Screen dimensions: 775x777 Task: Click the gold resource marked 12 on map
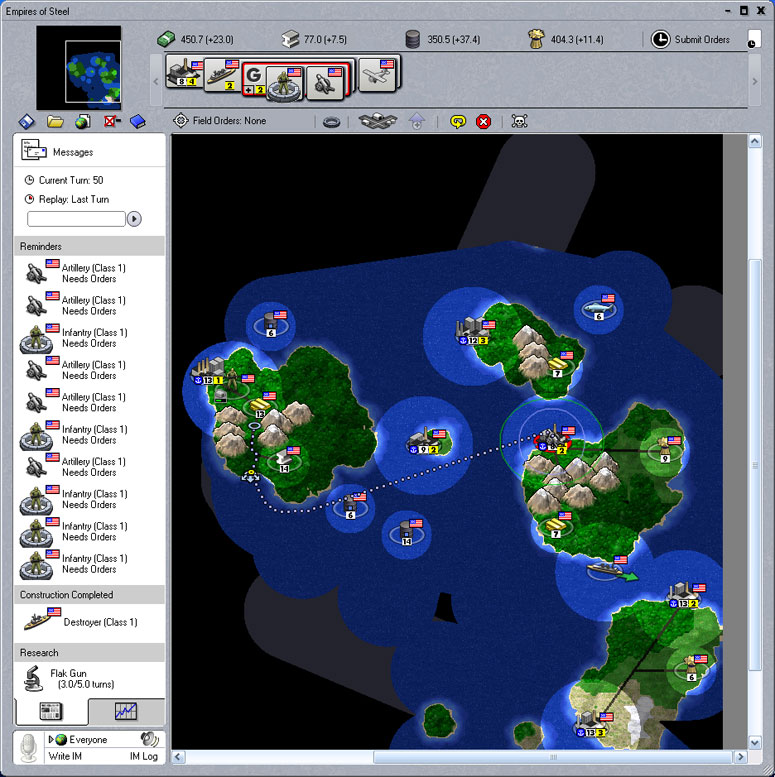click(x=260, y=406)
